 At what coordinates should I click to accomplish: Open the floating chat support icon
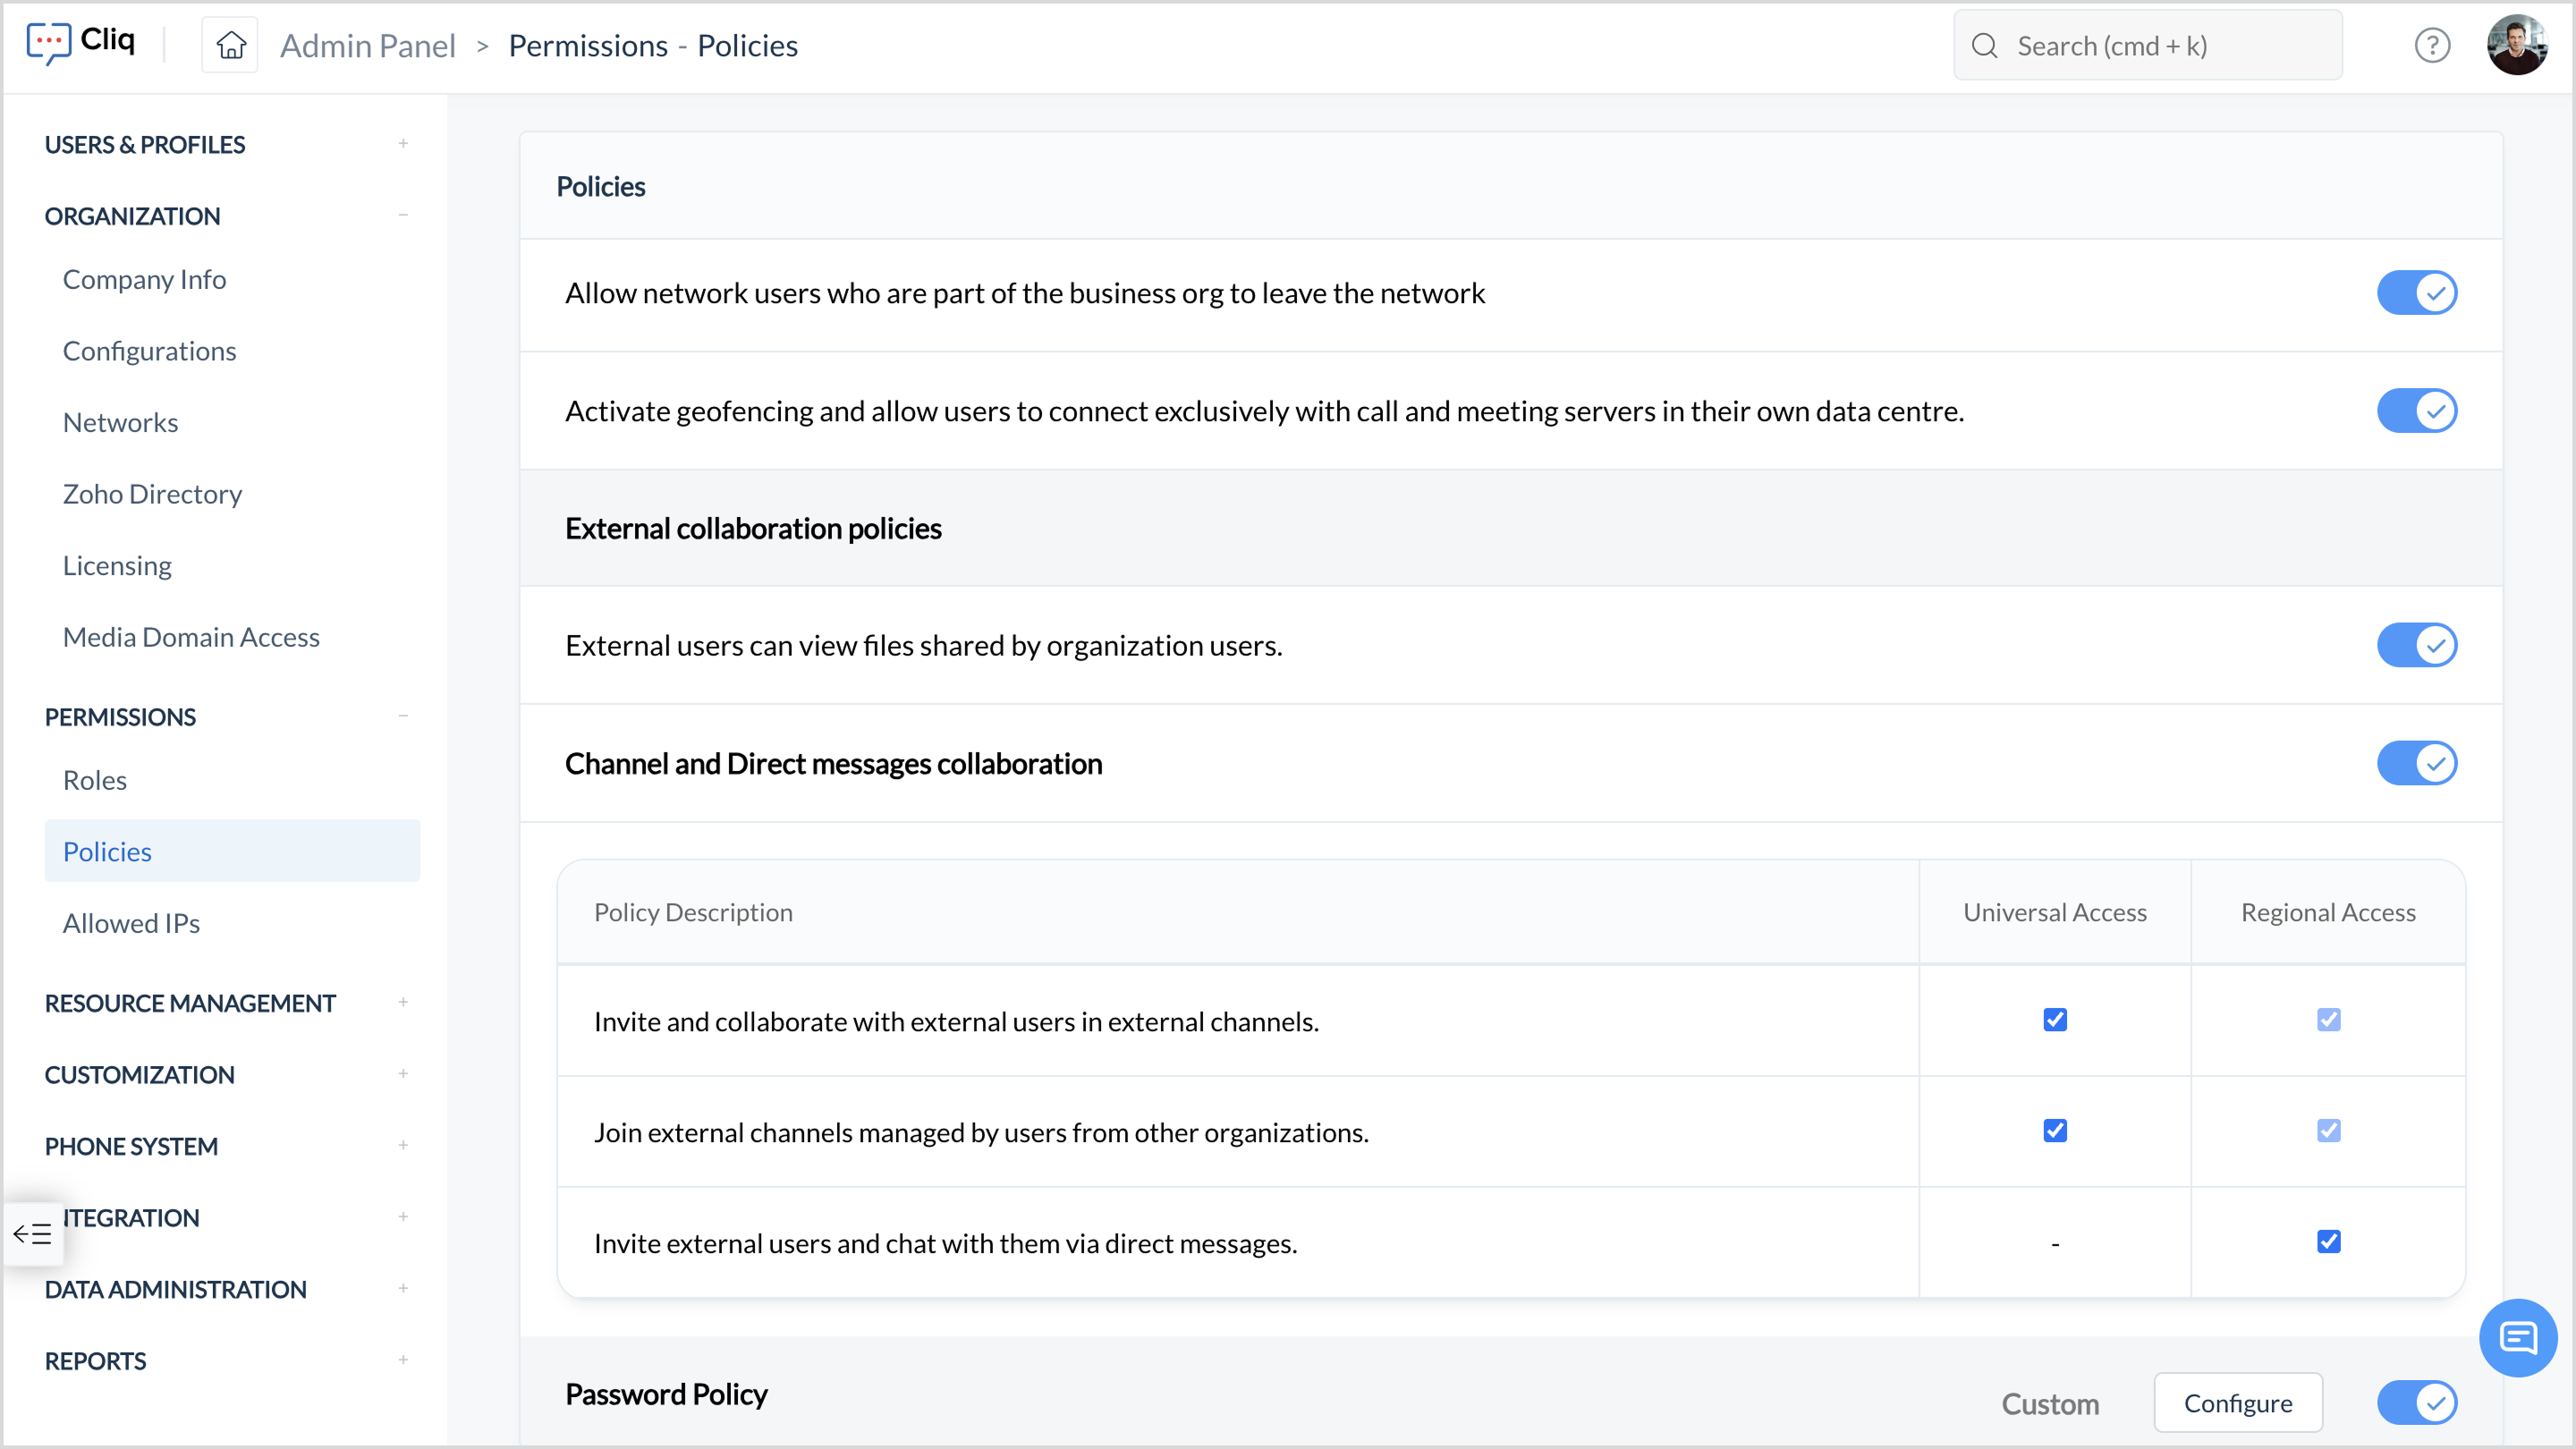tap(2517, 1337)
